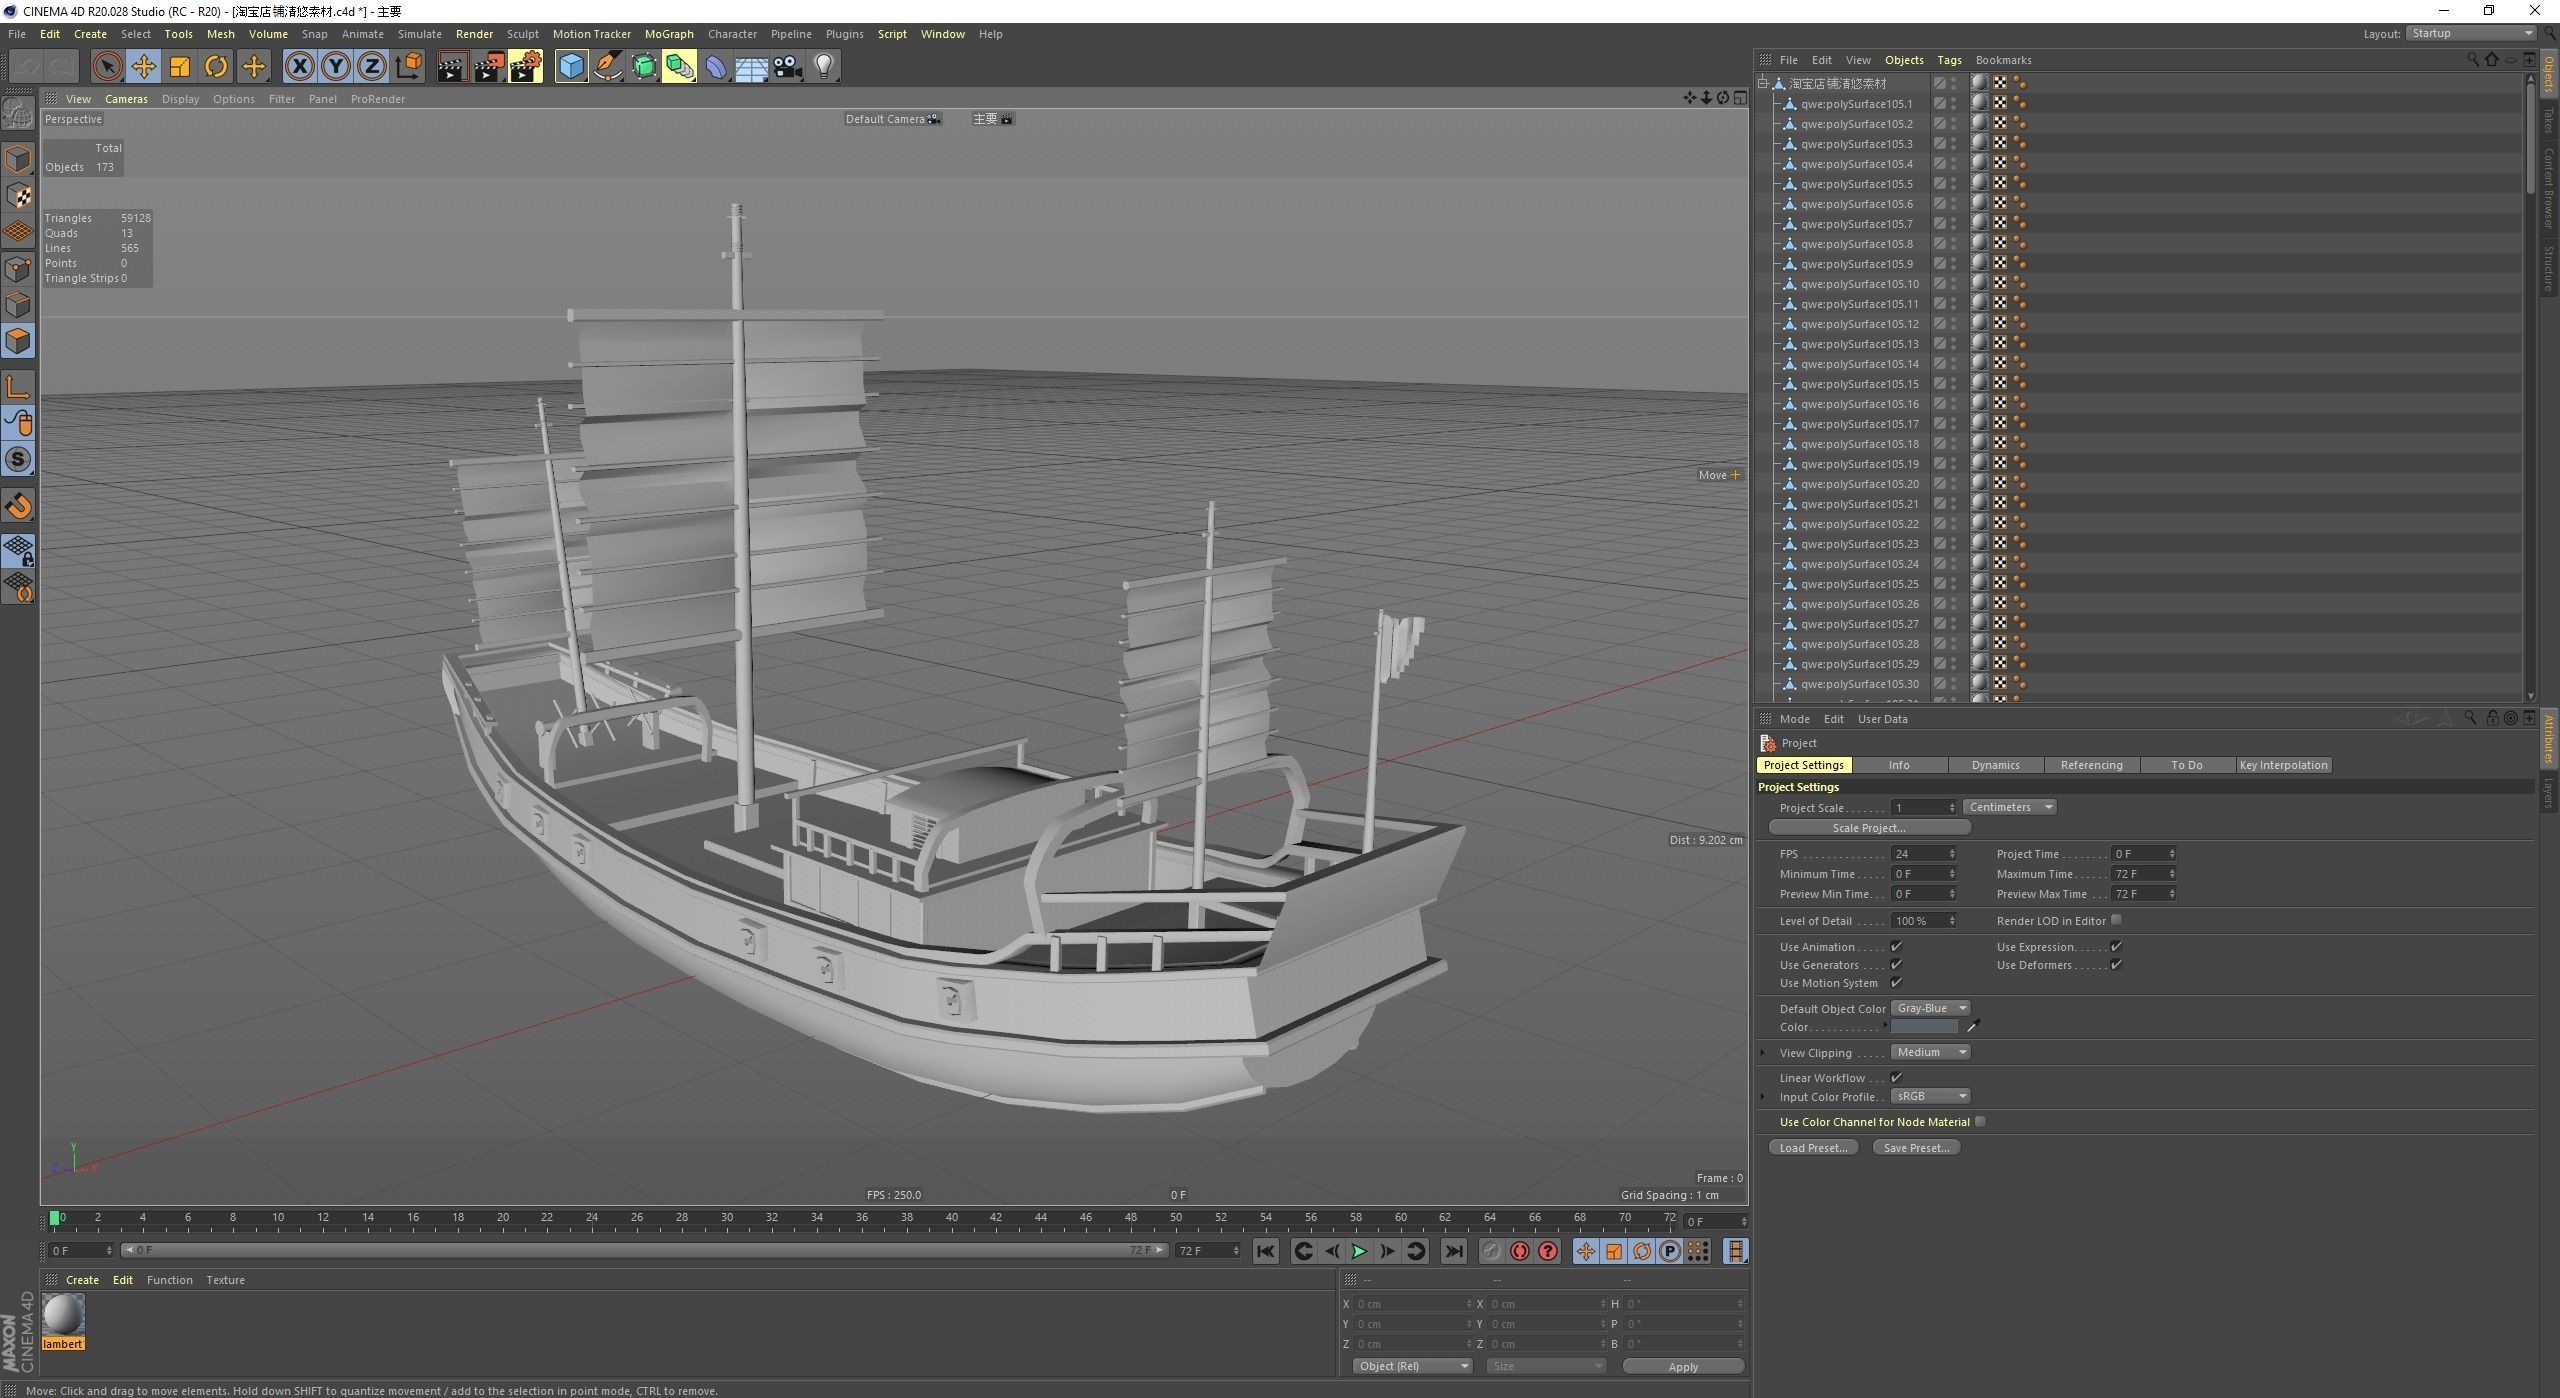Click Apply coordinates button

click(x=1683, y=1367)
